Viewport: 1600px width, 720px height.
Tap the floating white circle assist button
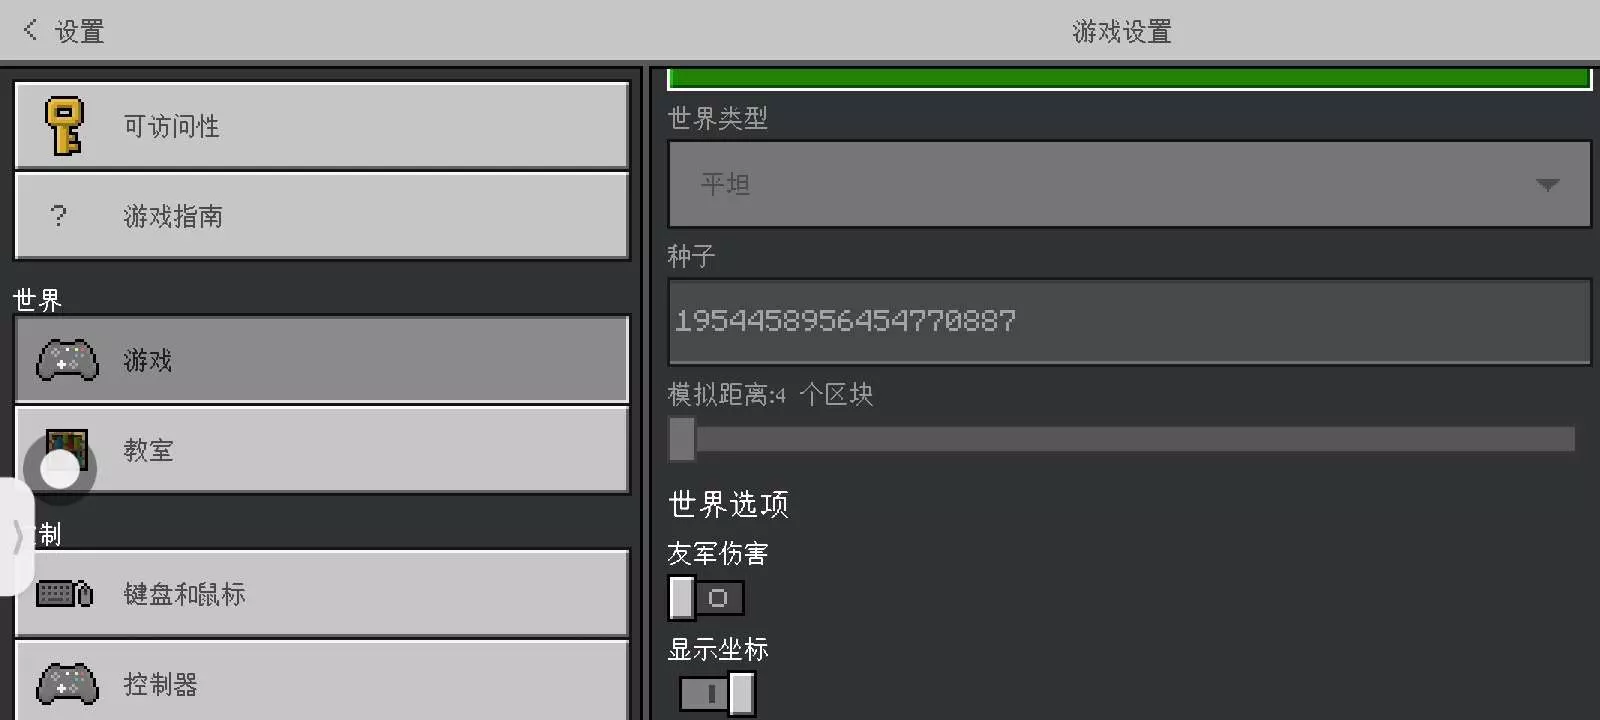coord(60,469)
